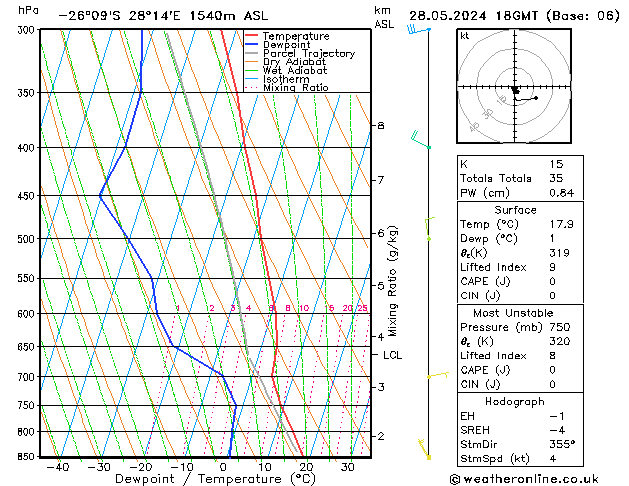
Task: Select the 'Dewpoint' legend label
Action: (x=286, y=45)
